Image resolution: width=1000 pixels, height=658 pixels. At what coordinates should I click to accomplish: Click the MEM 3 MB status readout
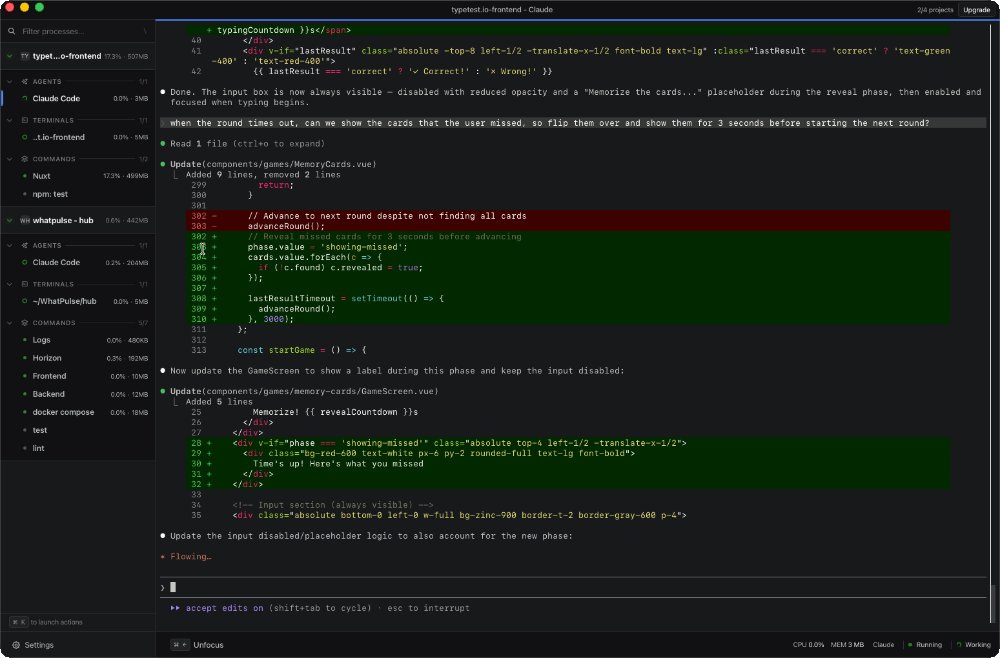point(848,645)
